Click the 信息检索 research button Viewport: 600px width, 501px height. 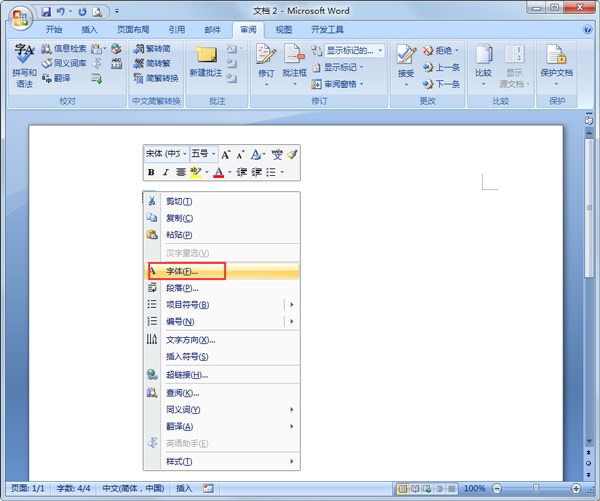[63, 48]
